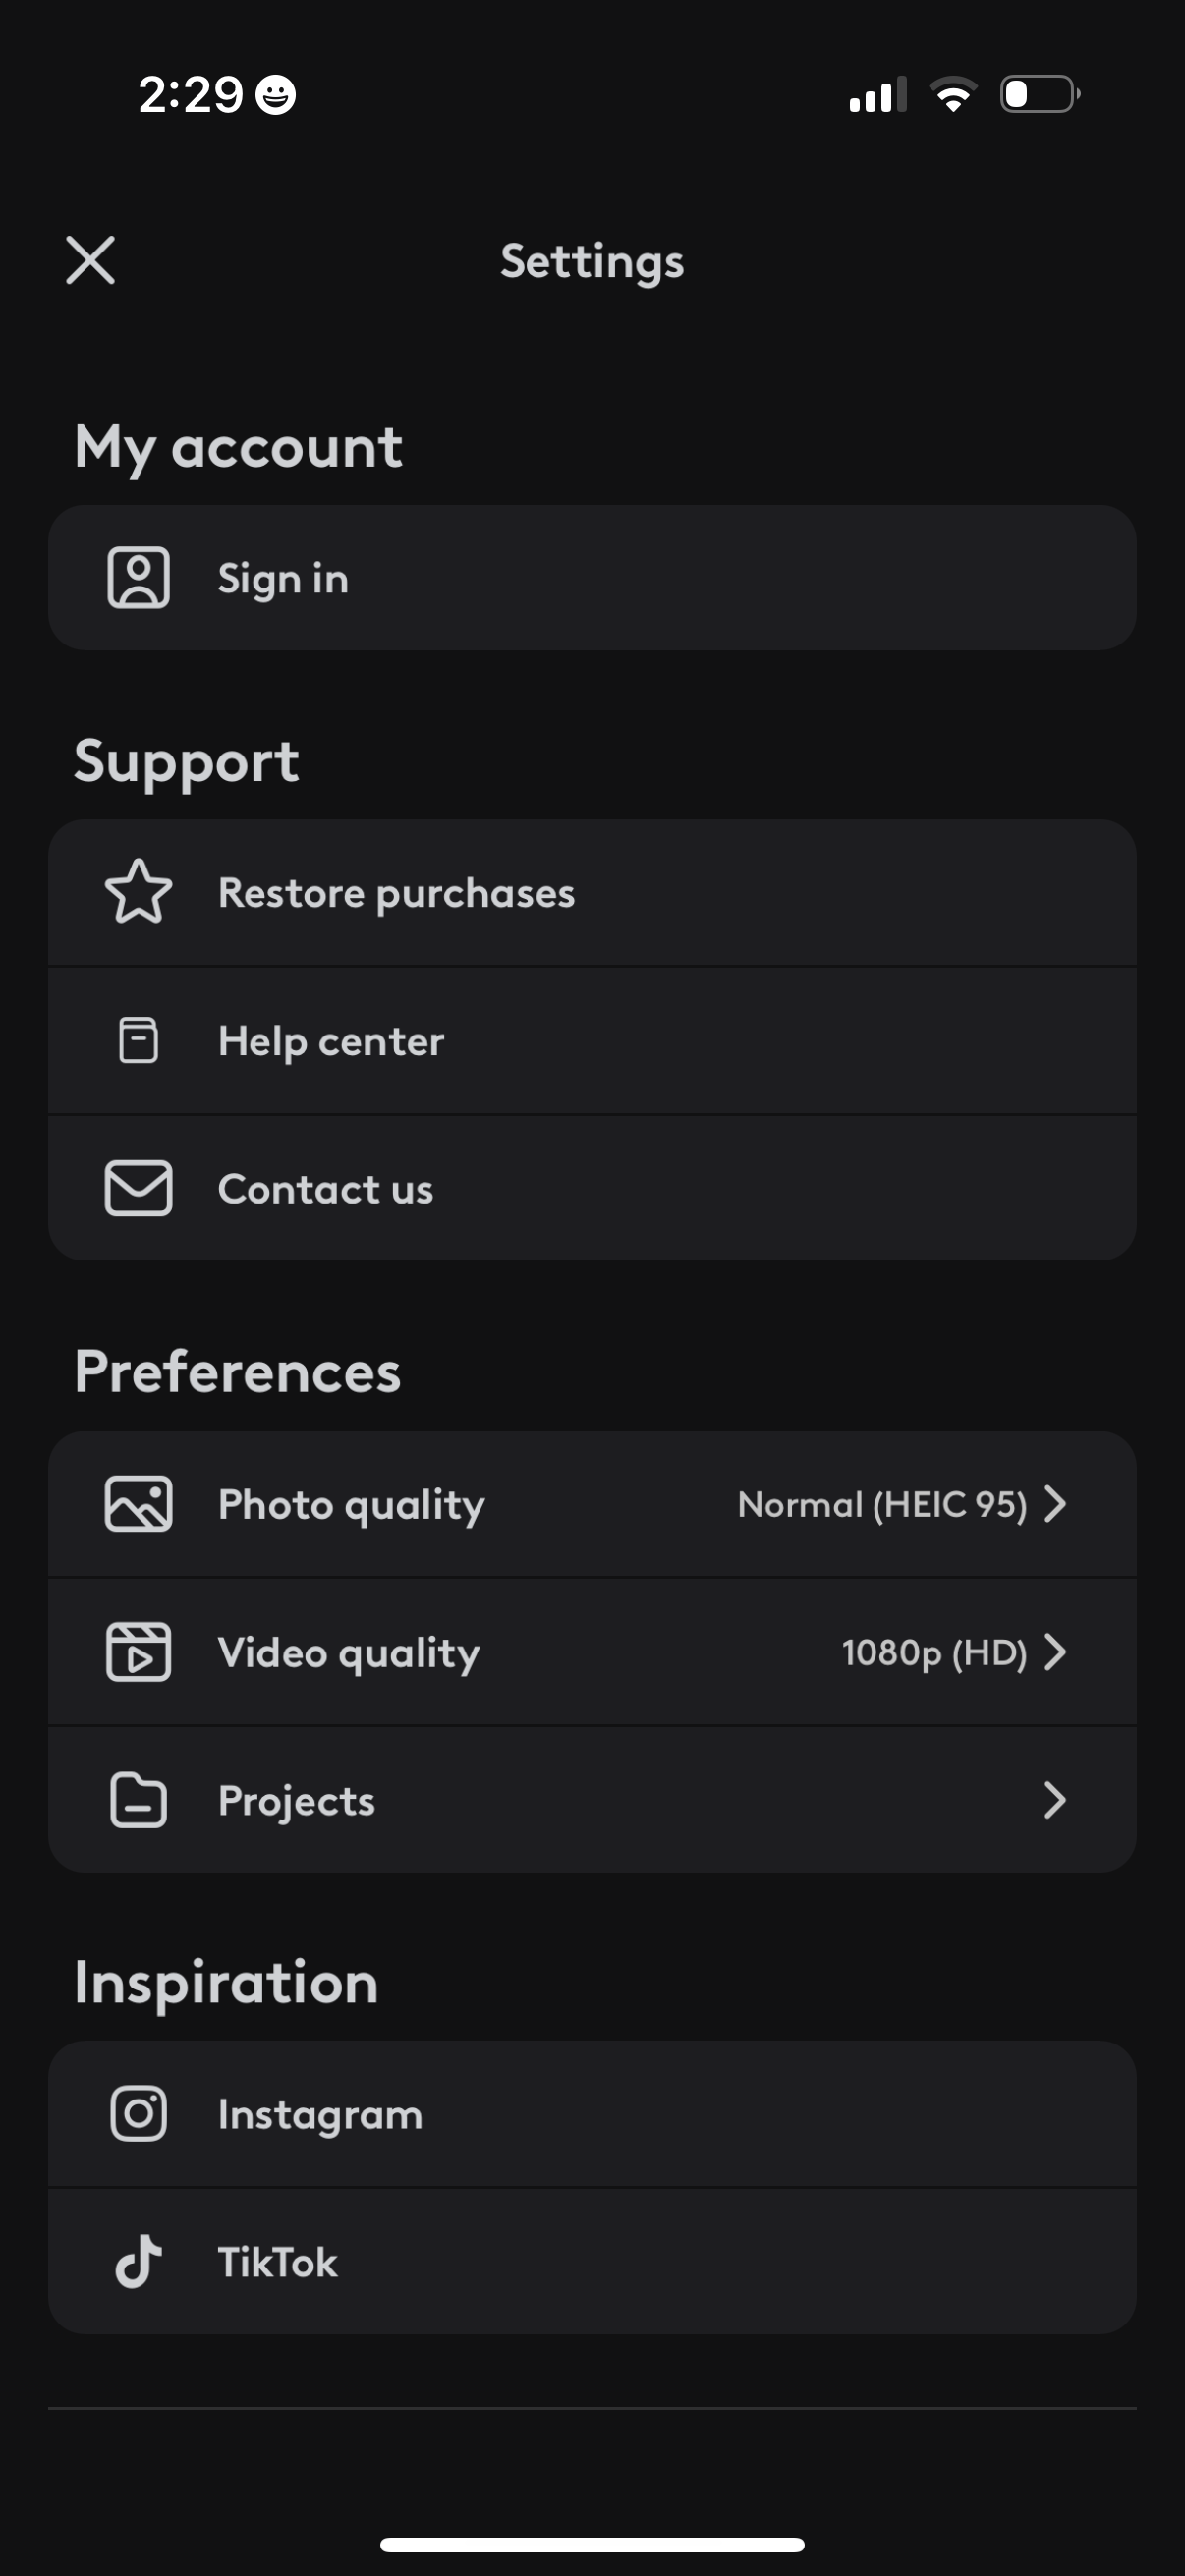Tap the Help center book icon
Viewport: 1185px width, 2576px height.
point(138,1040)
